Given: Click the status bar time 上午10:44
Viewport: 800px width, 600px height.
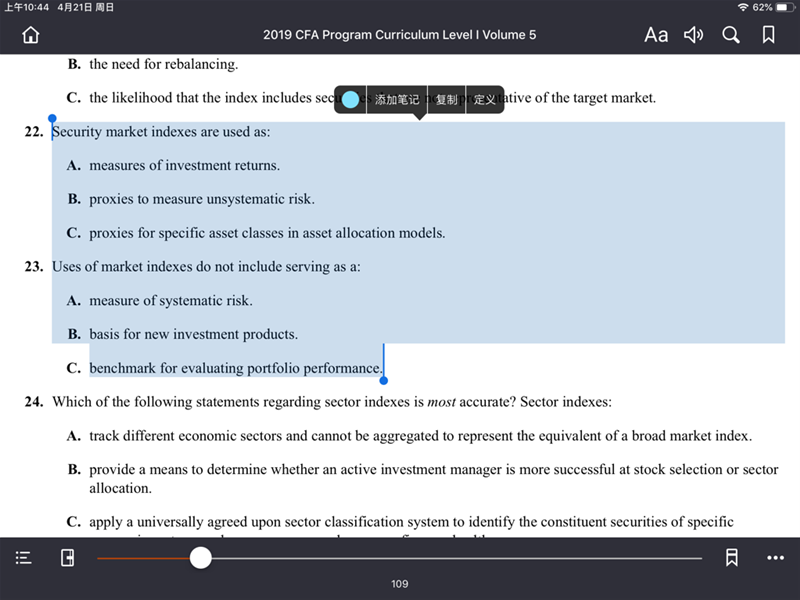Looking at the screenshot, I should point(27,7).
